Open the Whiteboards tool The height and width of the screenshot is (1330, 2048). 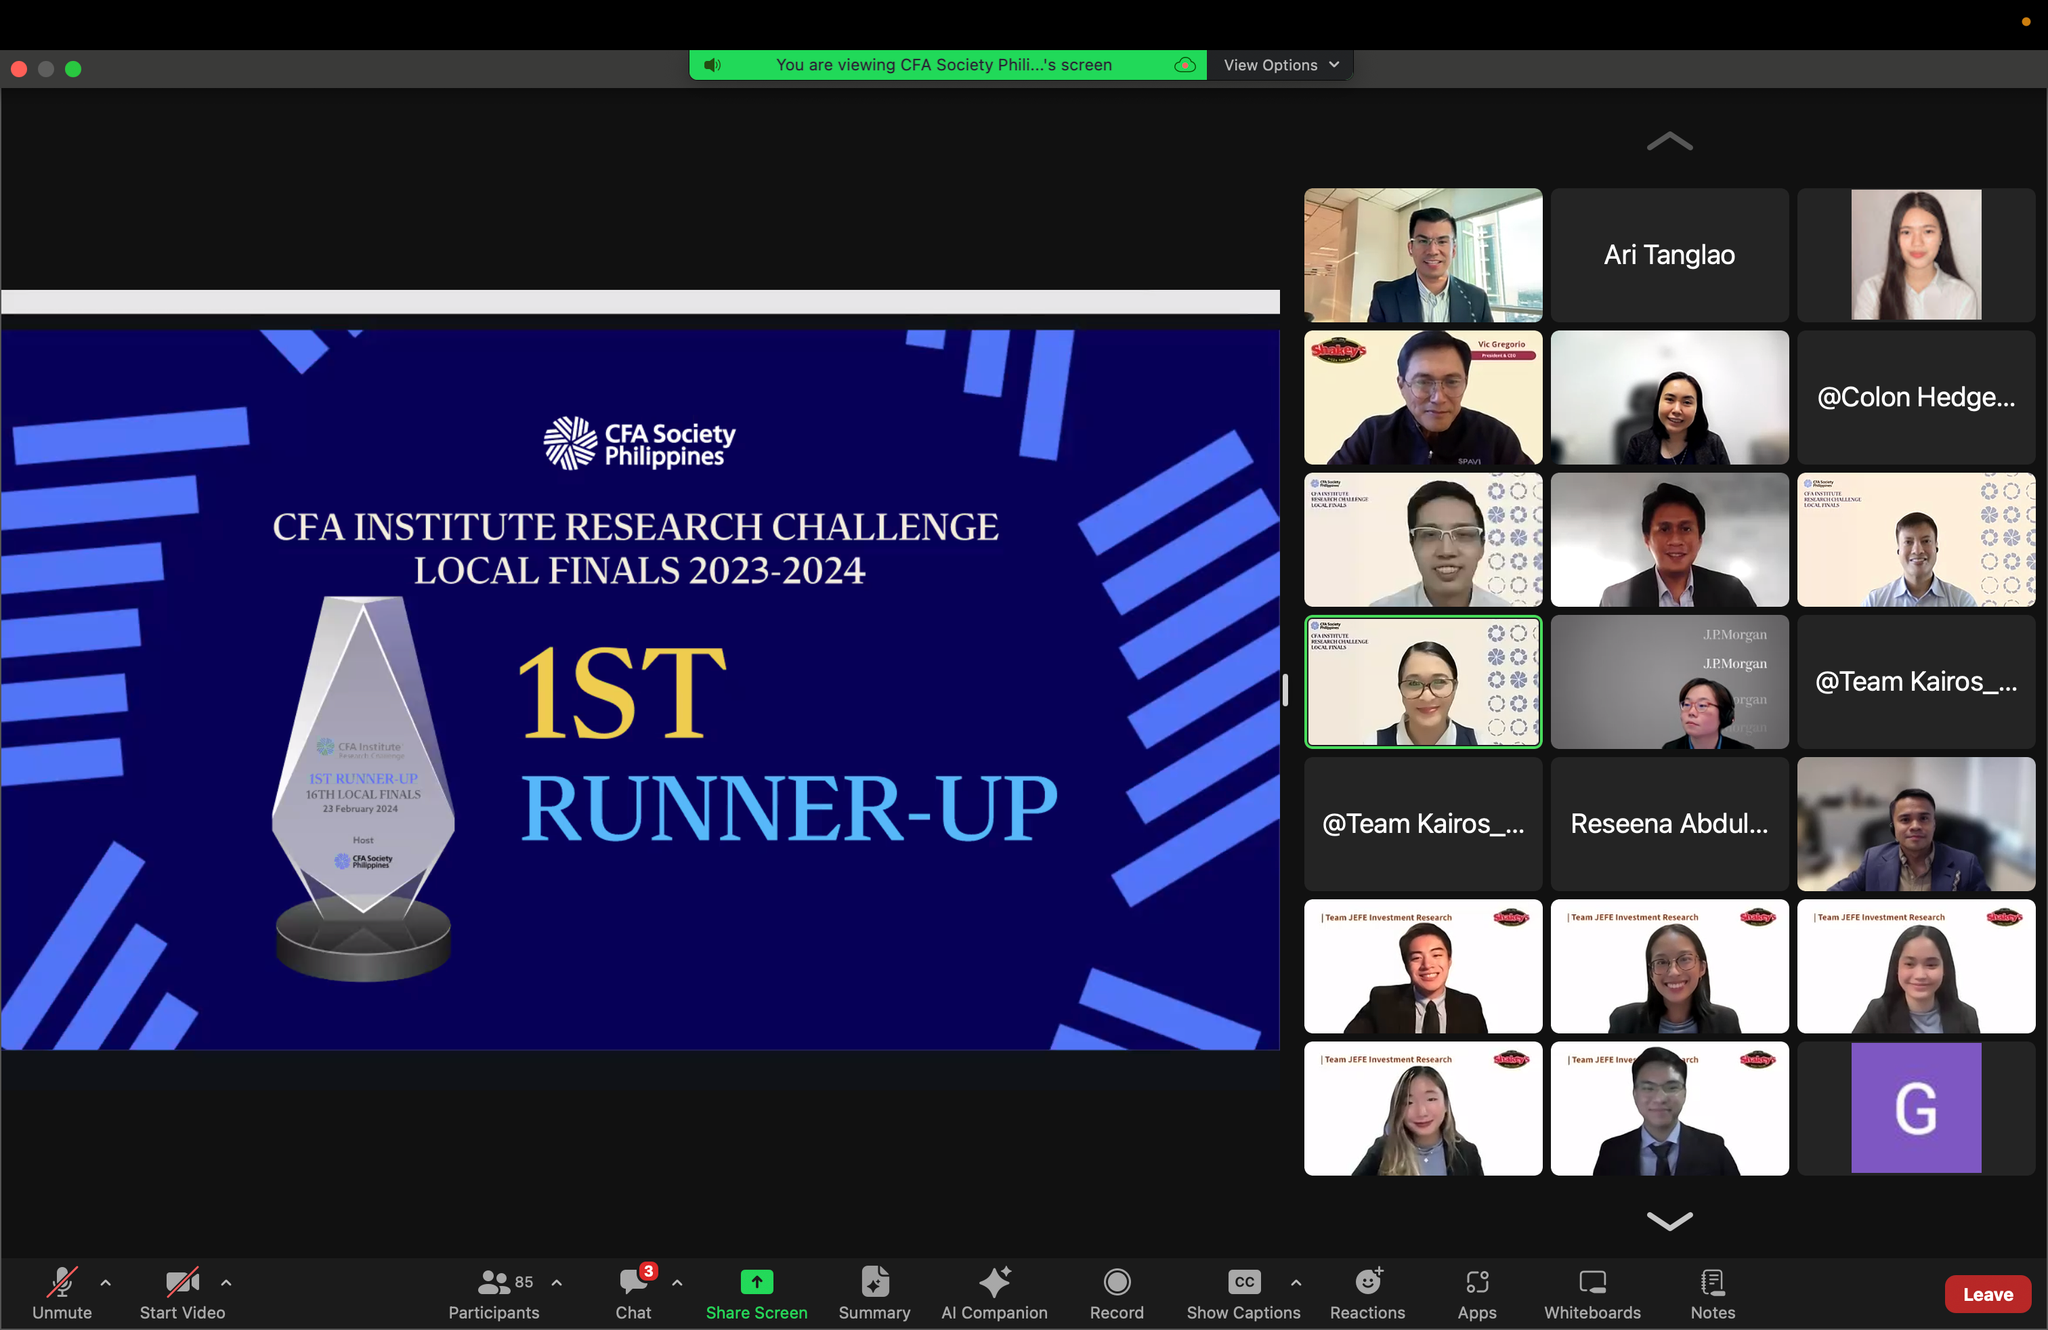click(1592, 1283)
